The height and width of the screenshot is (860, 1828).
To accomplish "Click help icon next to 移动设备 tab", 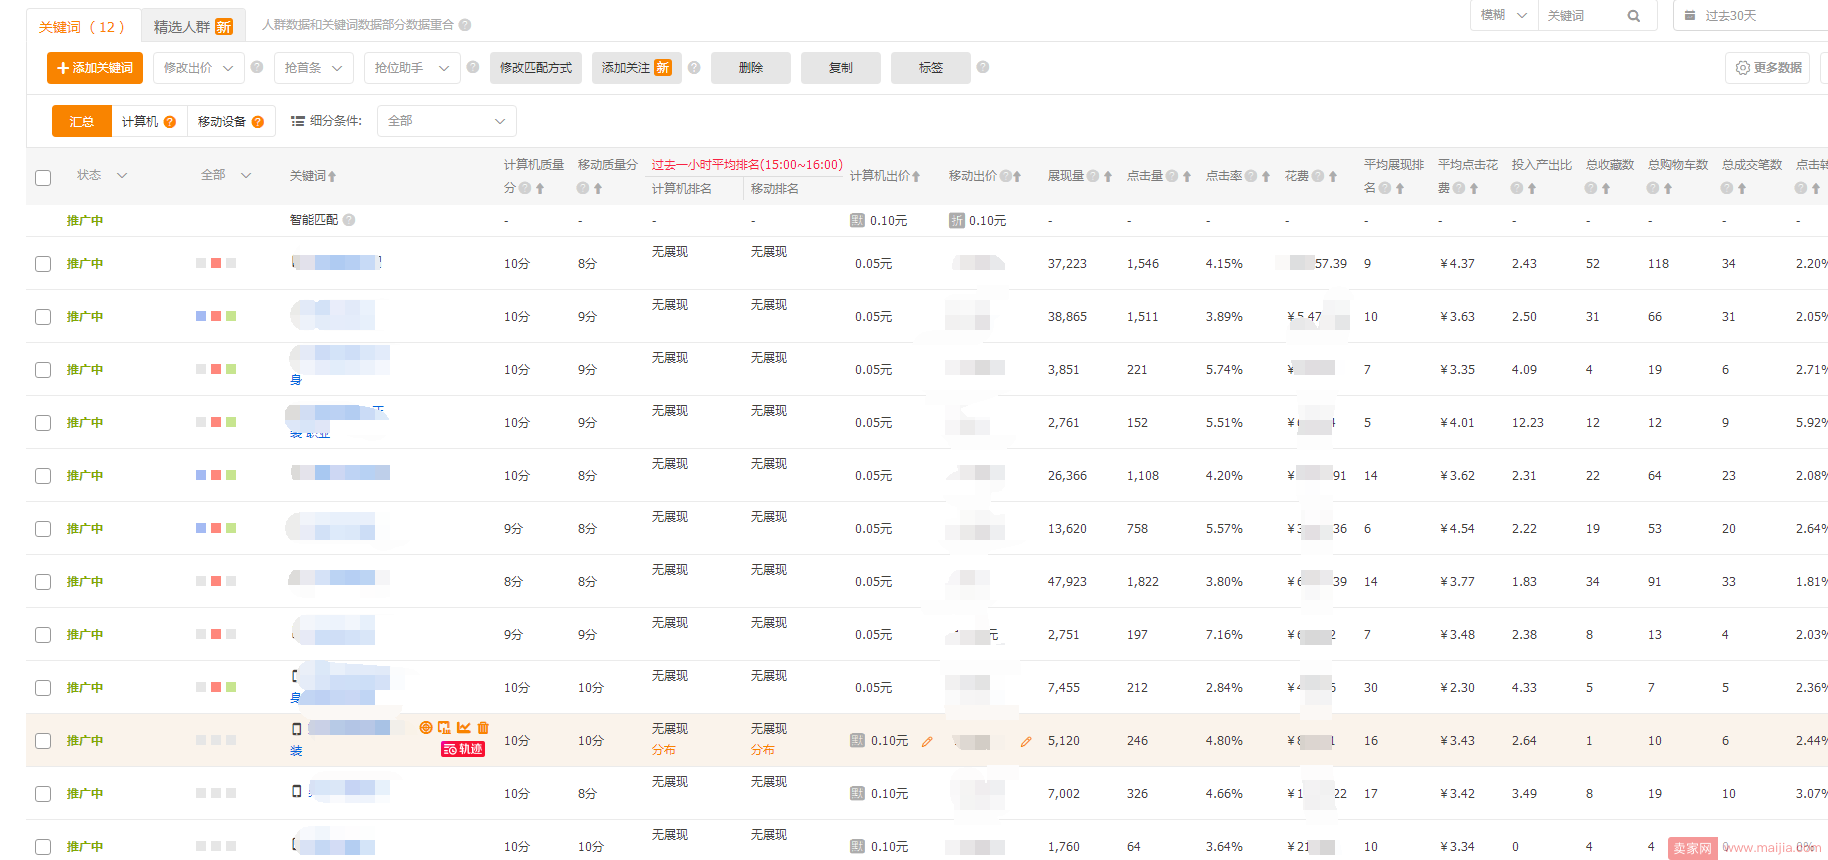I will pyautogui.click(x=258, y=122).
